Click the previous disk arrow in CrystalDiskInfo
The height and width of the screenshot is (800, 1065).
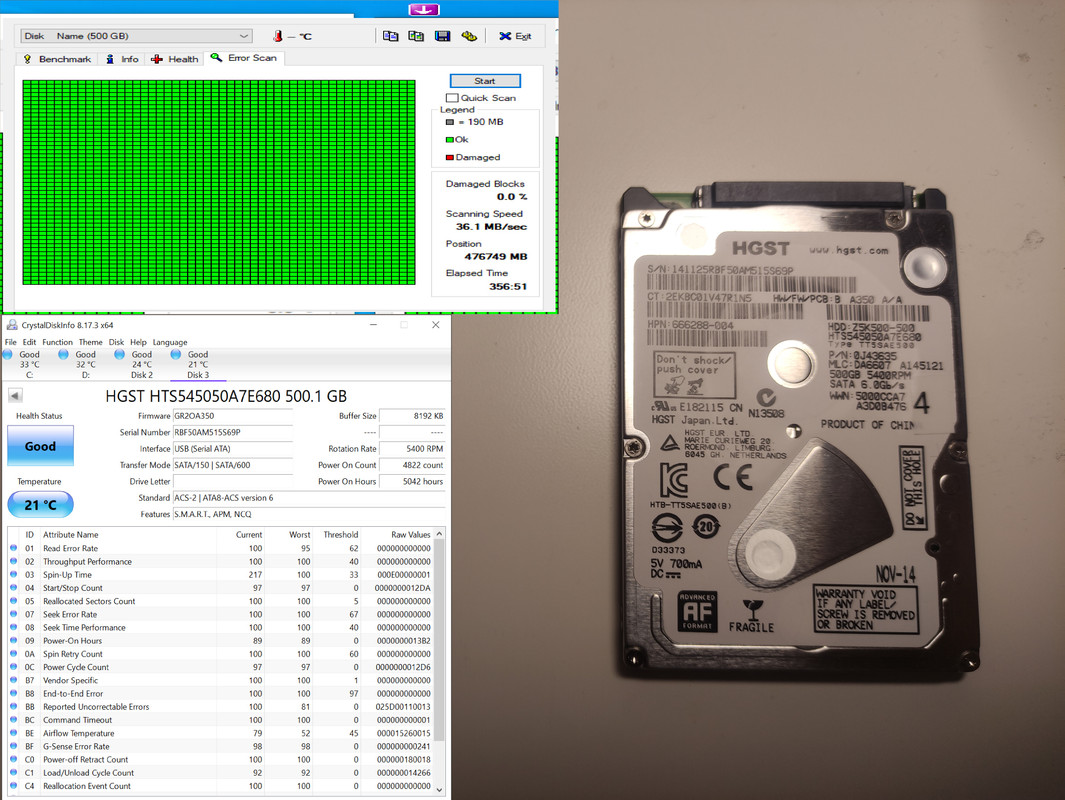point(15,395)
